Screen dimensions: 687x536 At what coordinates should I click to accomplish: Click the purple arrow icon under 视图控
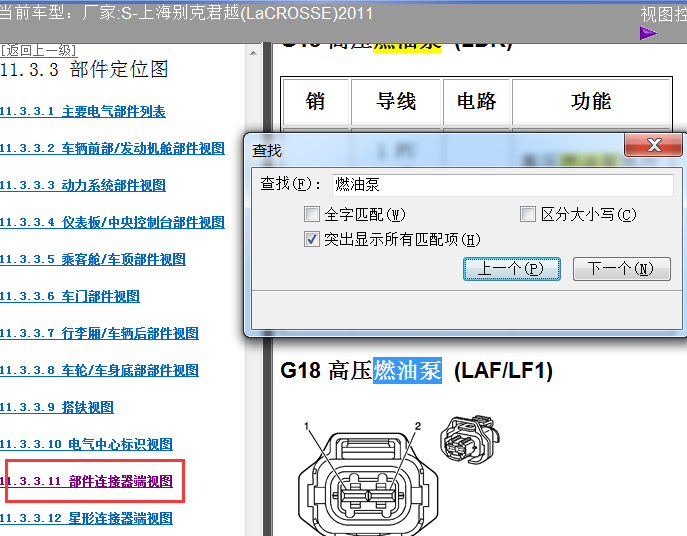pyautogui.click(x=648, y=33)
